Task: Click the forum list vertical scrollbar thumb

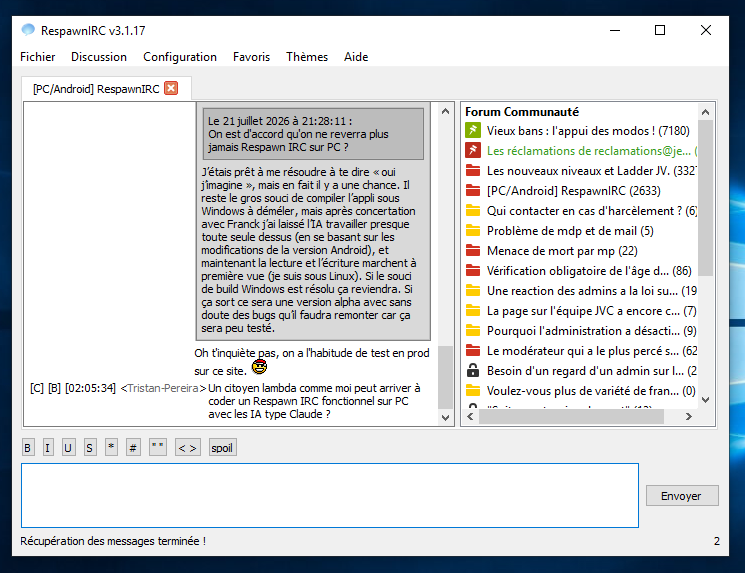Action: click(705, 198)
